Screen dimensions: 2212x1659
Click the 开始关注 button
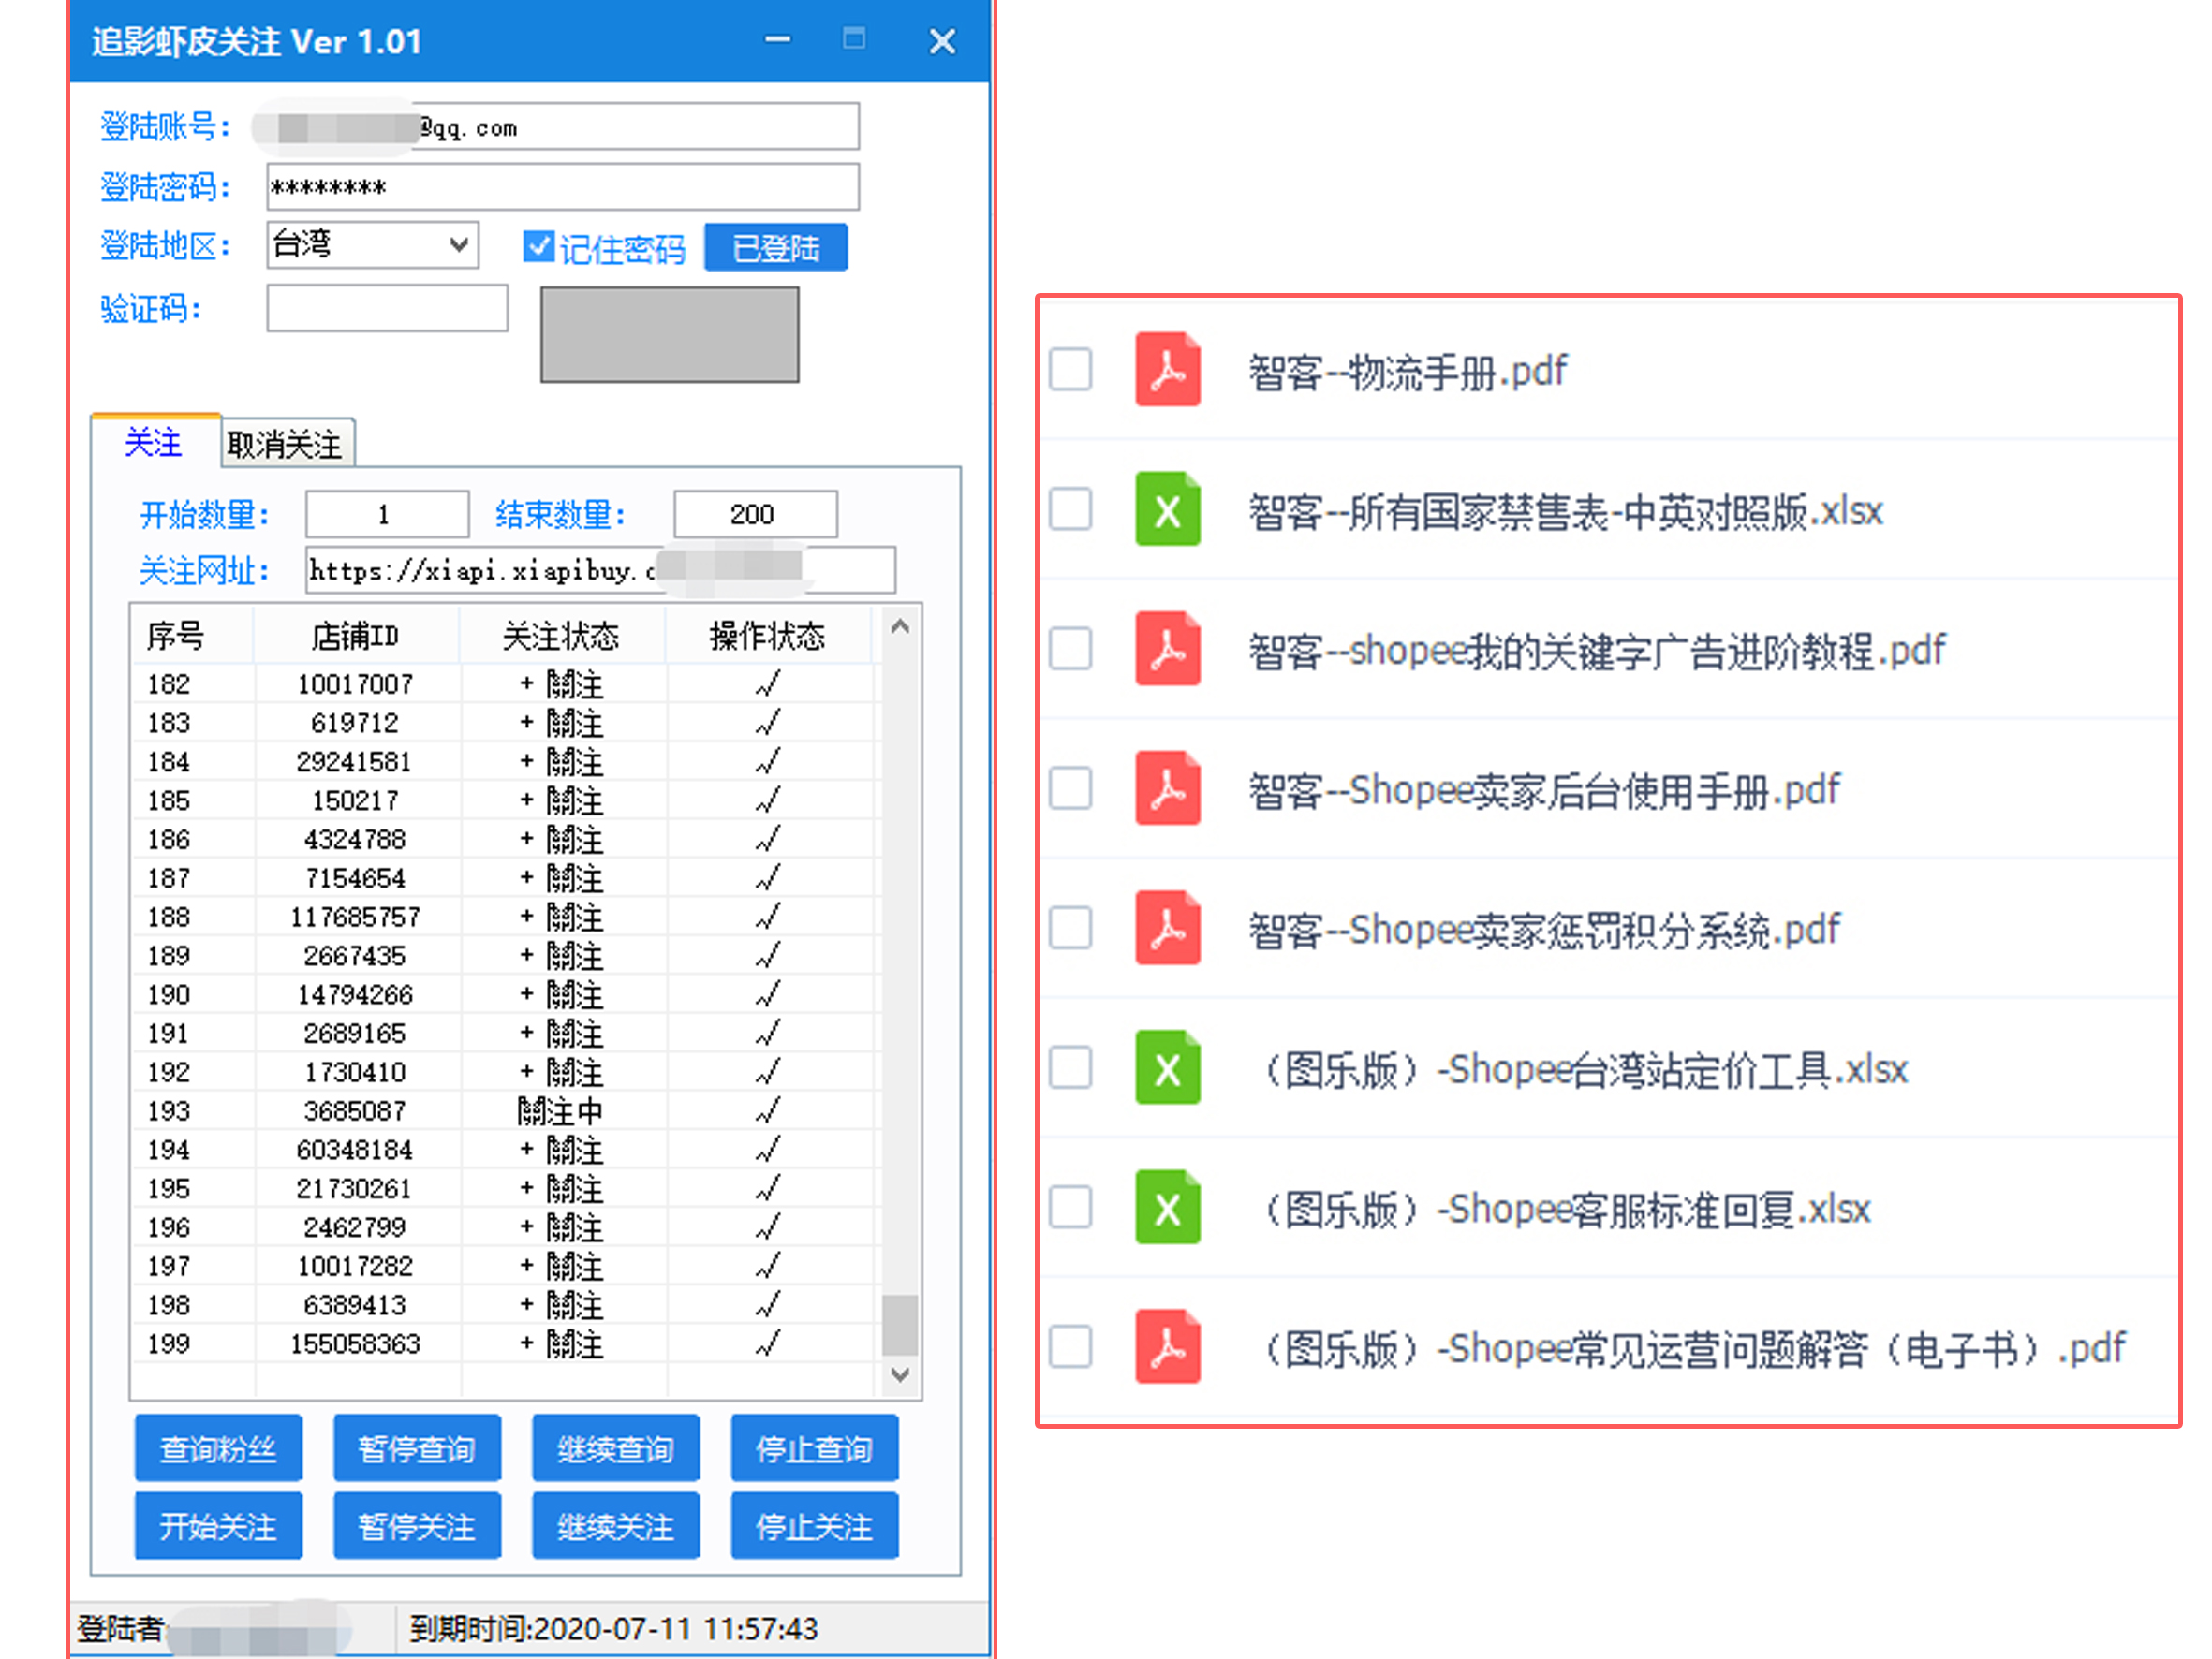tap(218, 1526)
